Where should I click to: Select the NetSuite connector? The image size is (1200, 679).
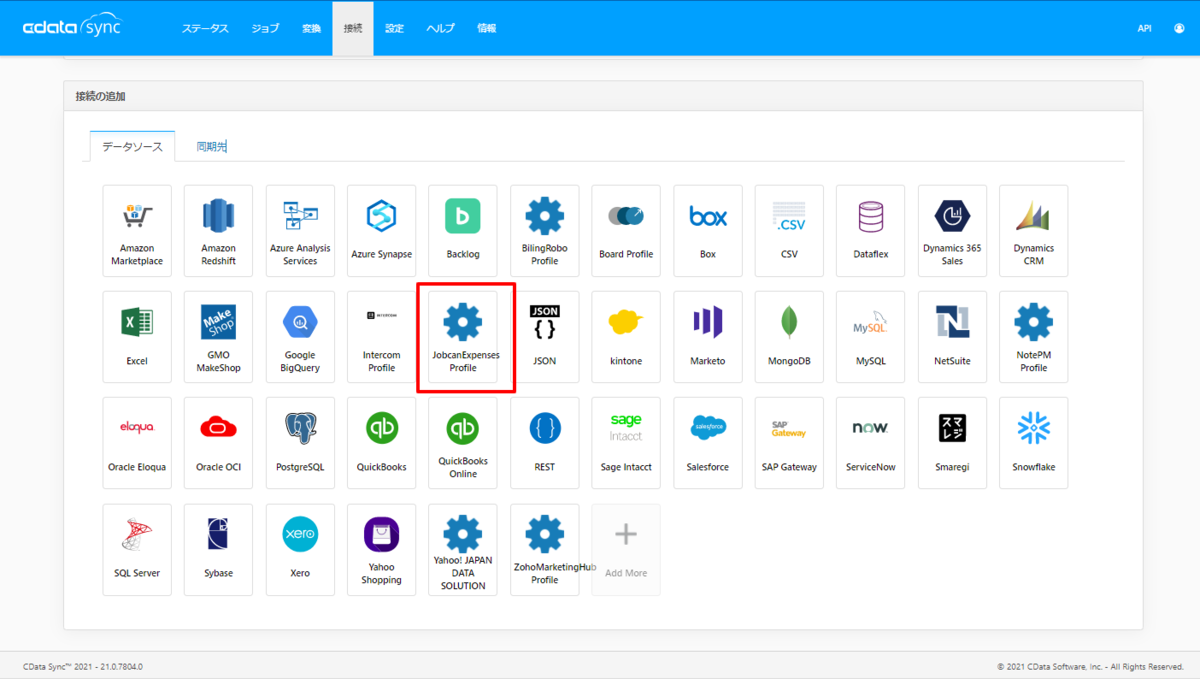pyautogui.click(x=952, y=337)
